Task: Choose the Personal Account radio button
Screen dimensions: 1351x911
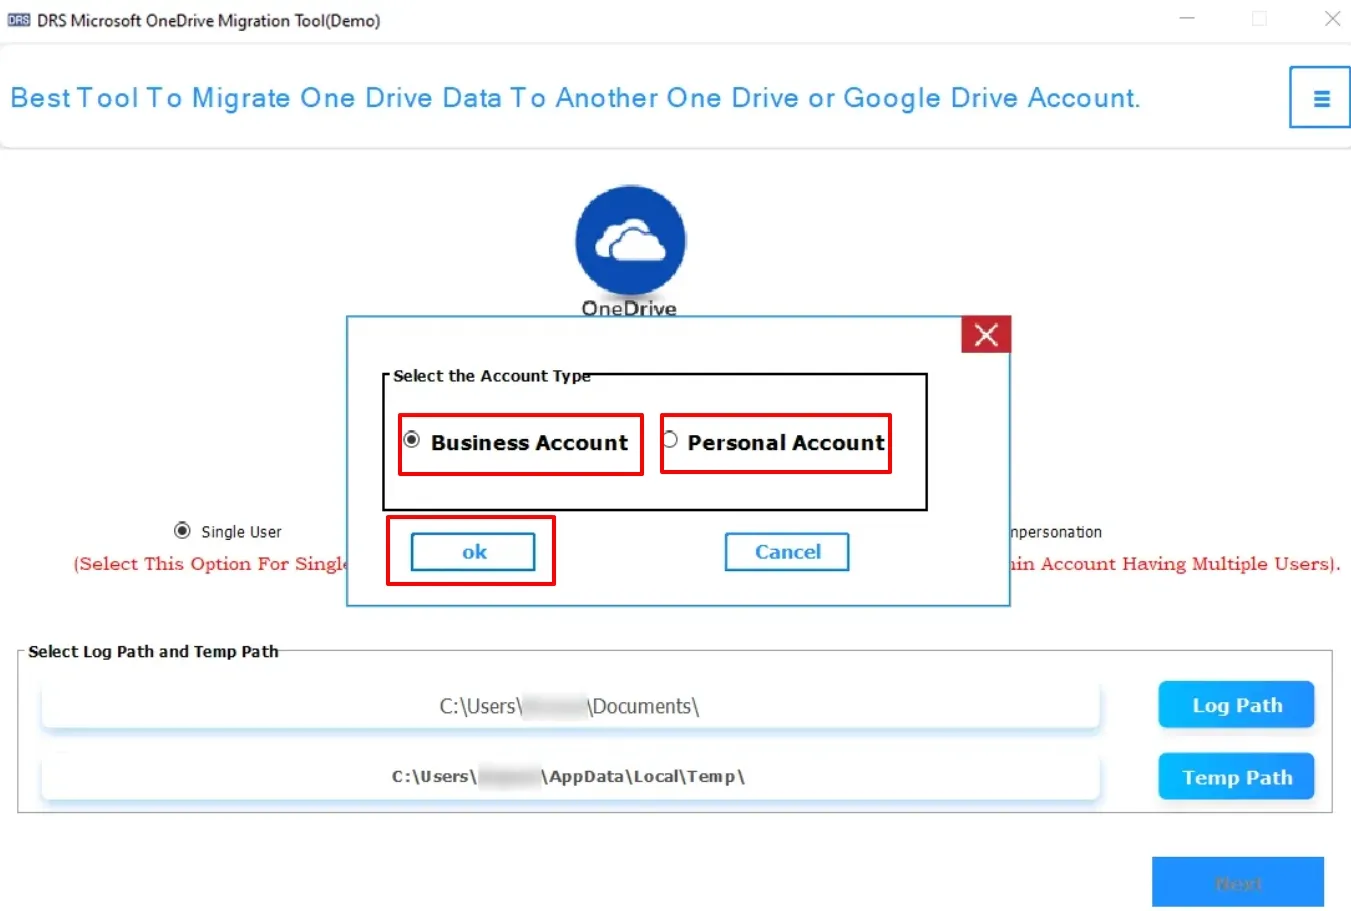Action: 670,440
